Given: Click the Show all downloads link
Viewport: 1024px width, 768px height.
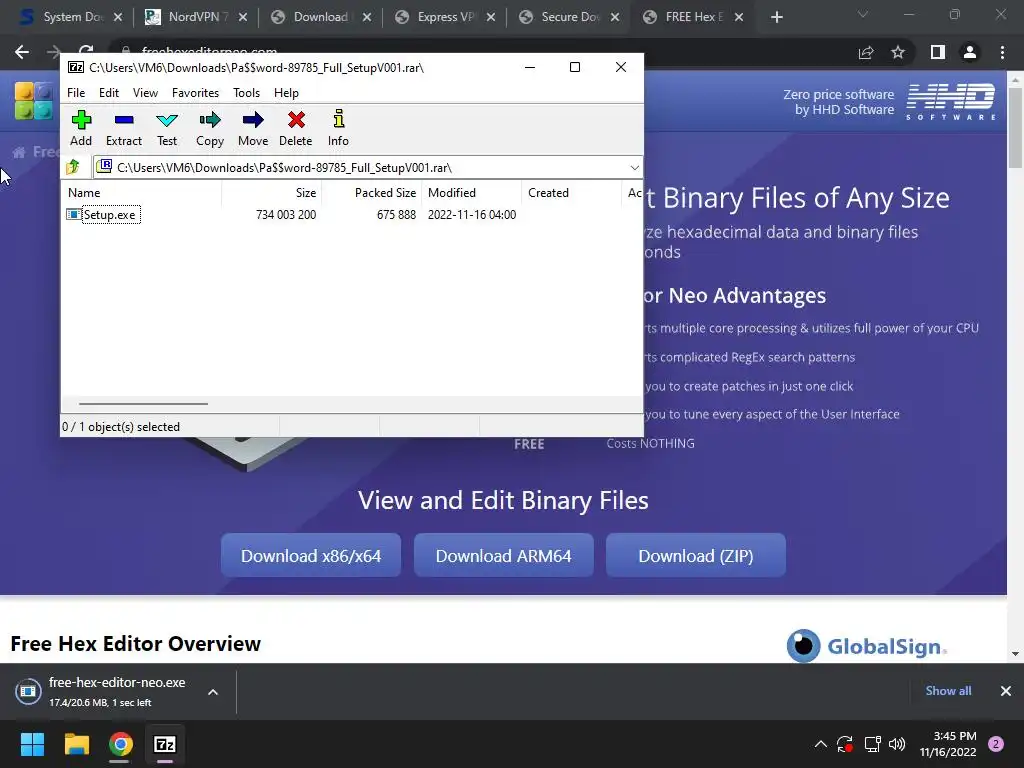Looking at the screenshot, I should (948, 691).
